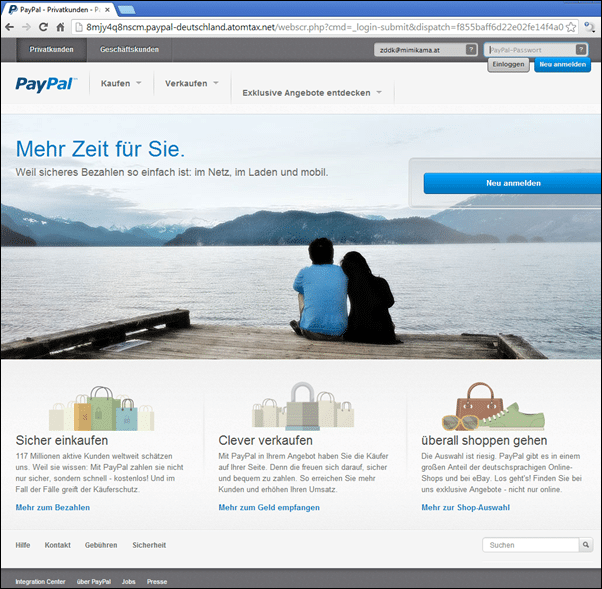Viewport: 602px width, 589px height.
Task: Click the browser address bar URL
Action: click(324, 27)
